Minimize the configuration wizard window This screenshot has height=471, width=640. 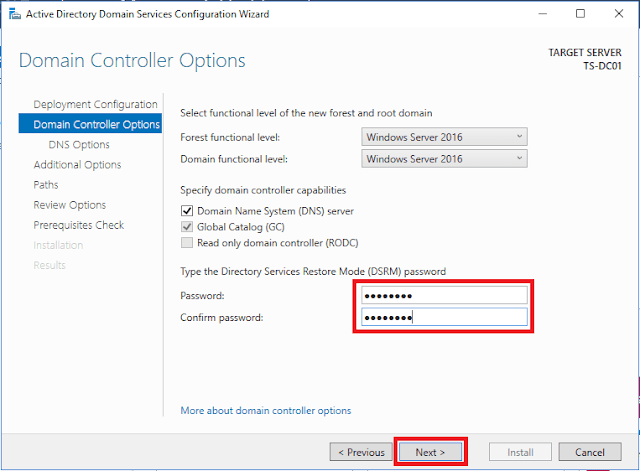click(x=542, y=14)
